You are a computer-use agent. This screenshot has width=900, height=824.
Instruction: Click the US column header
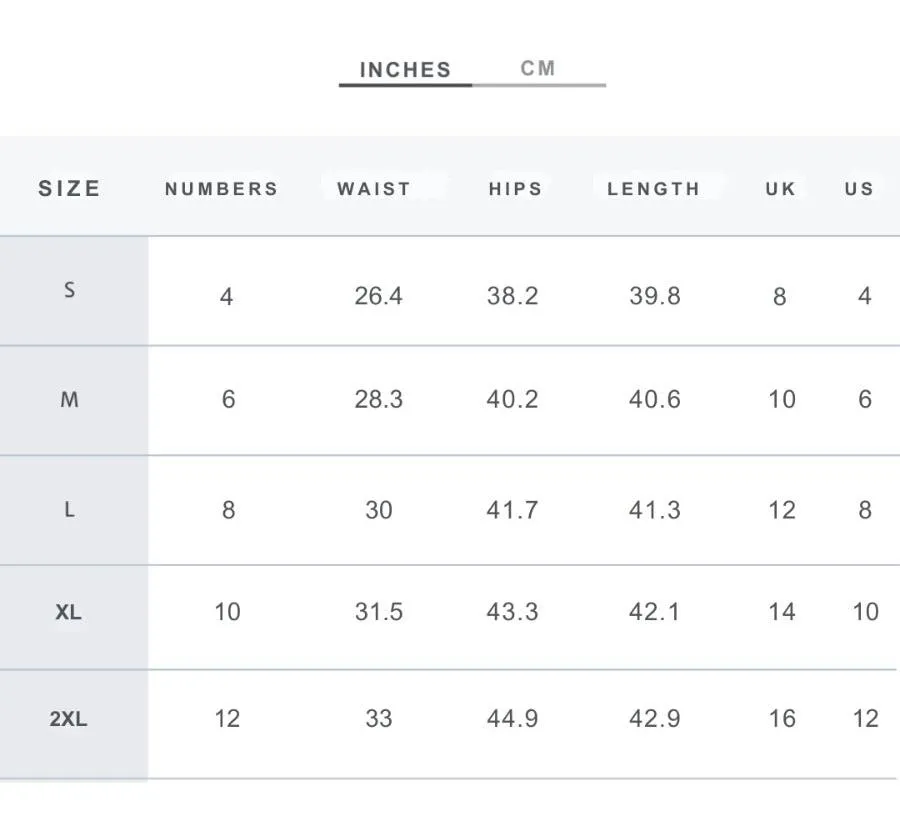859,189
